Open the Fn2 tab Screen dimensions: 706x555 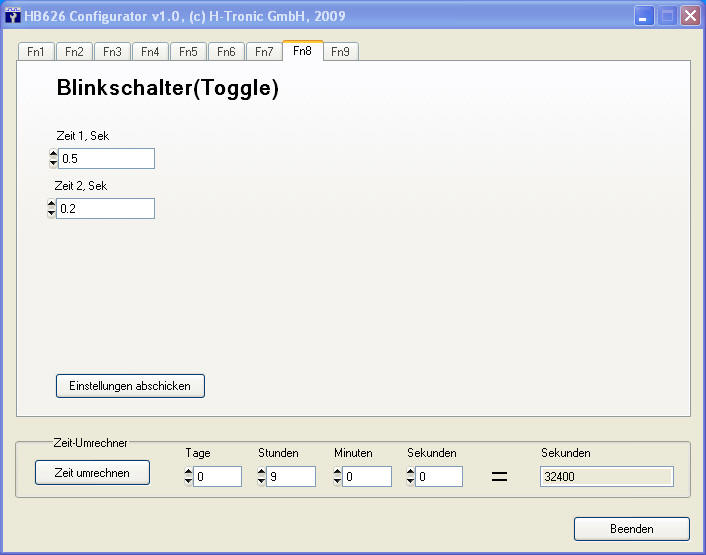click(74, 52)
